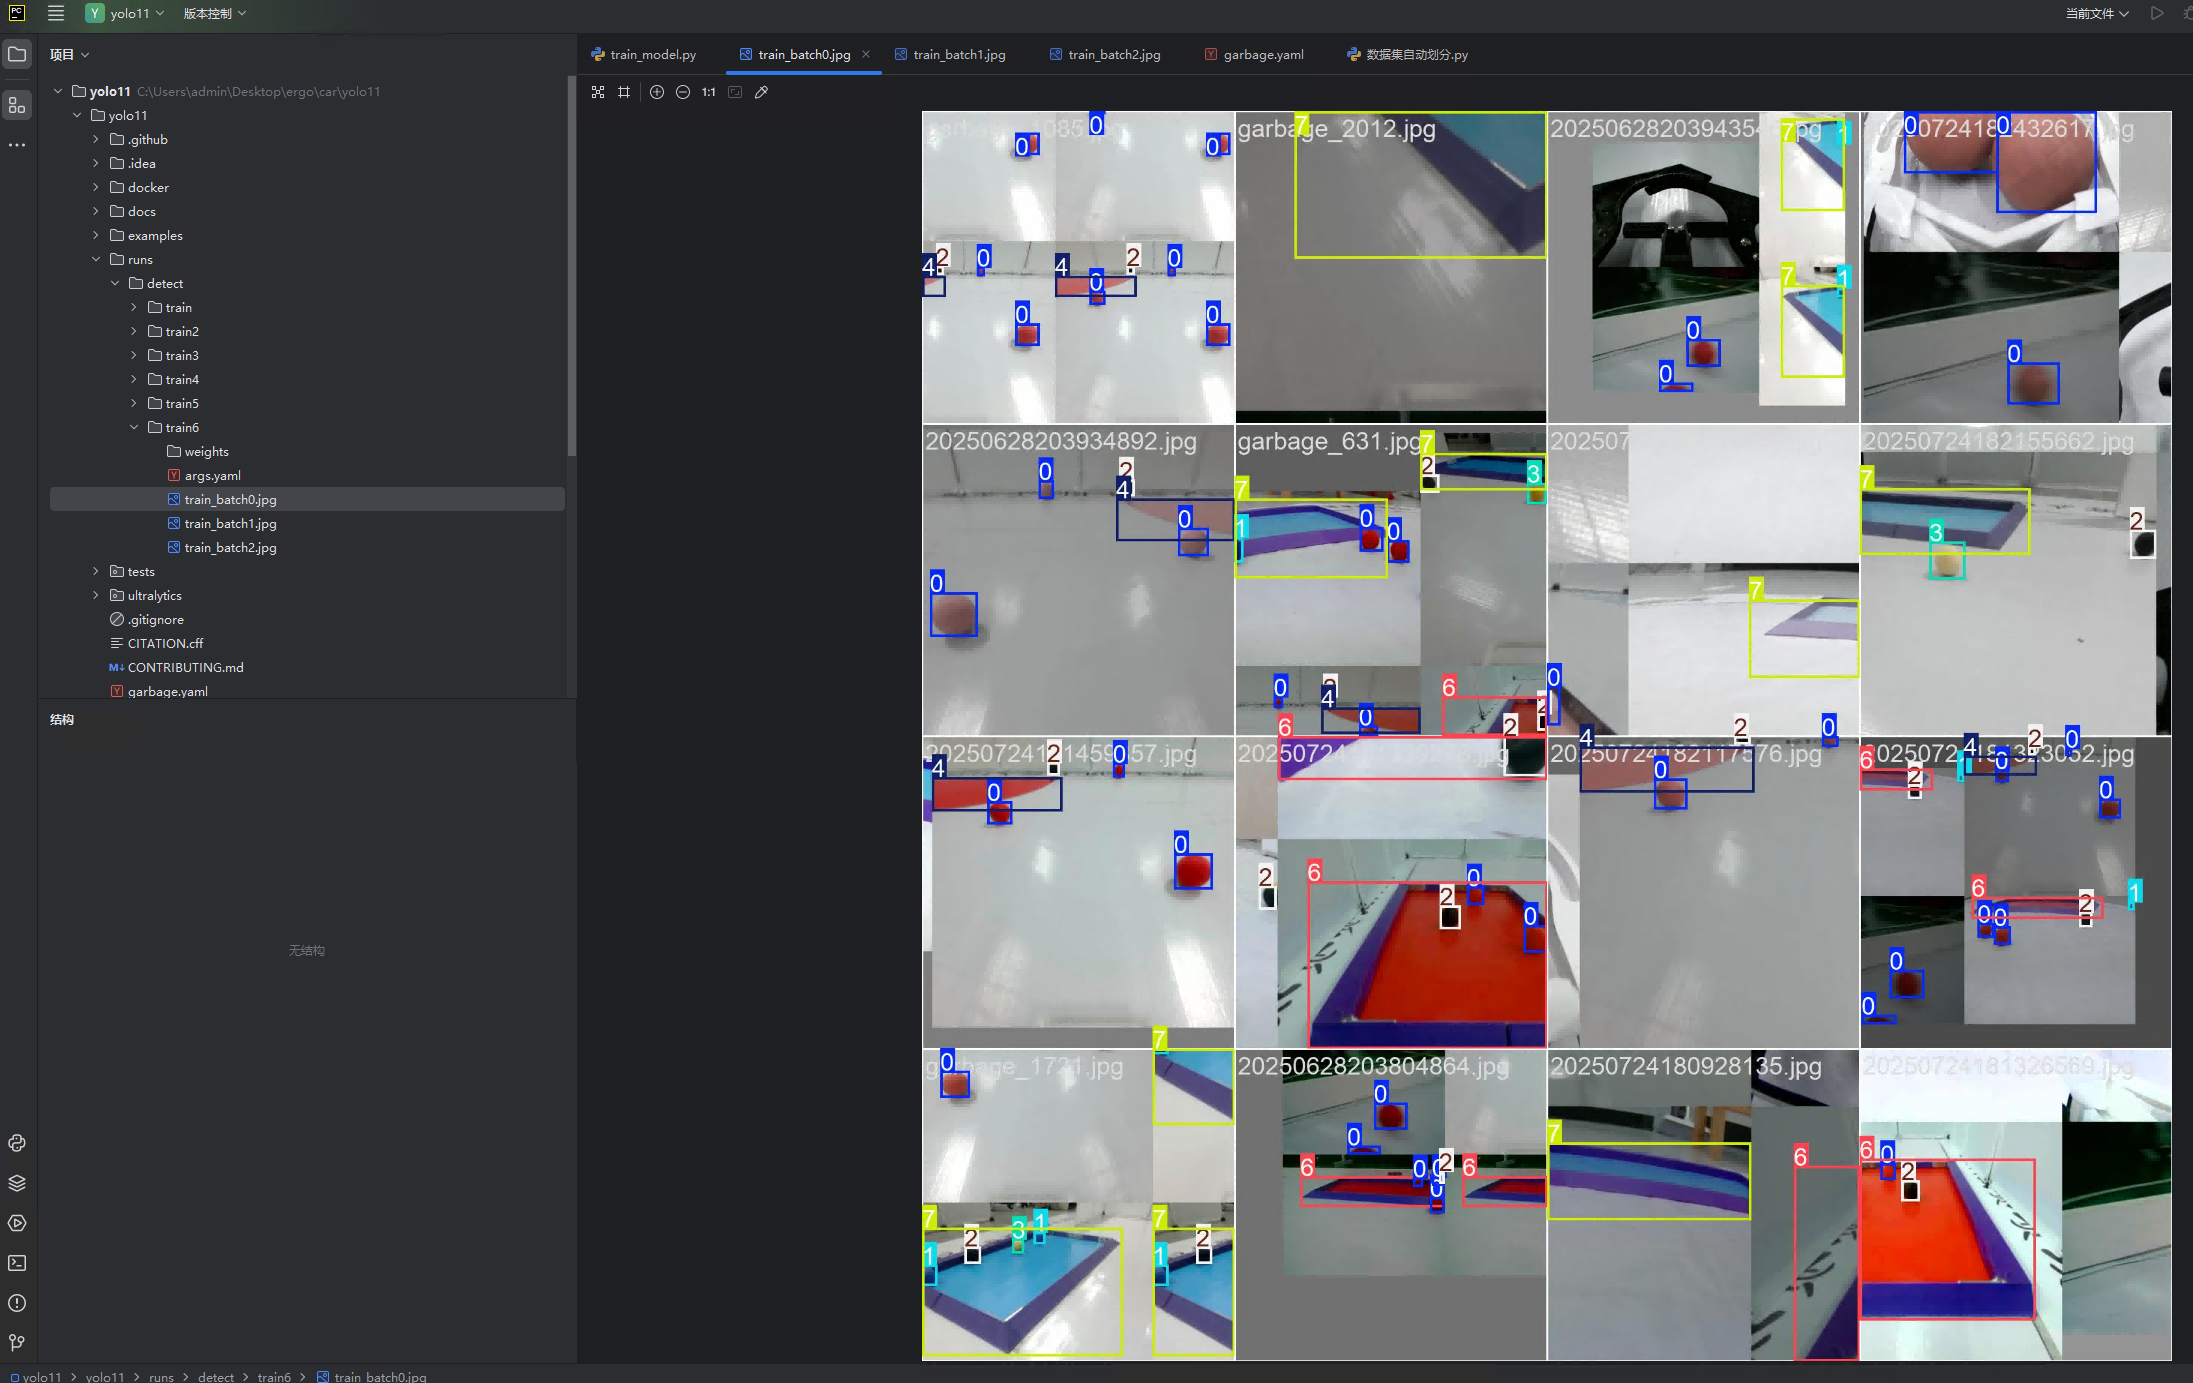Open the Terminal tool window

pyautogui.click(x=17, y=1263)
